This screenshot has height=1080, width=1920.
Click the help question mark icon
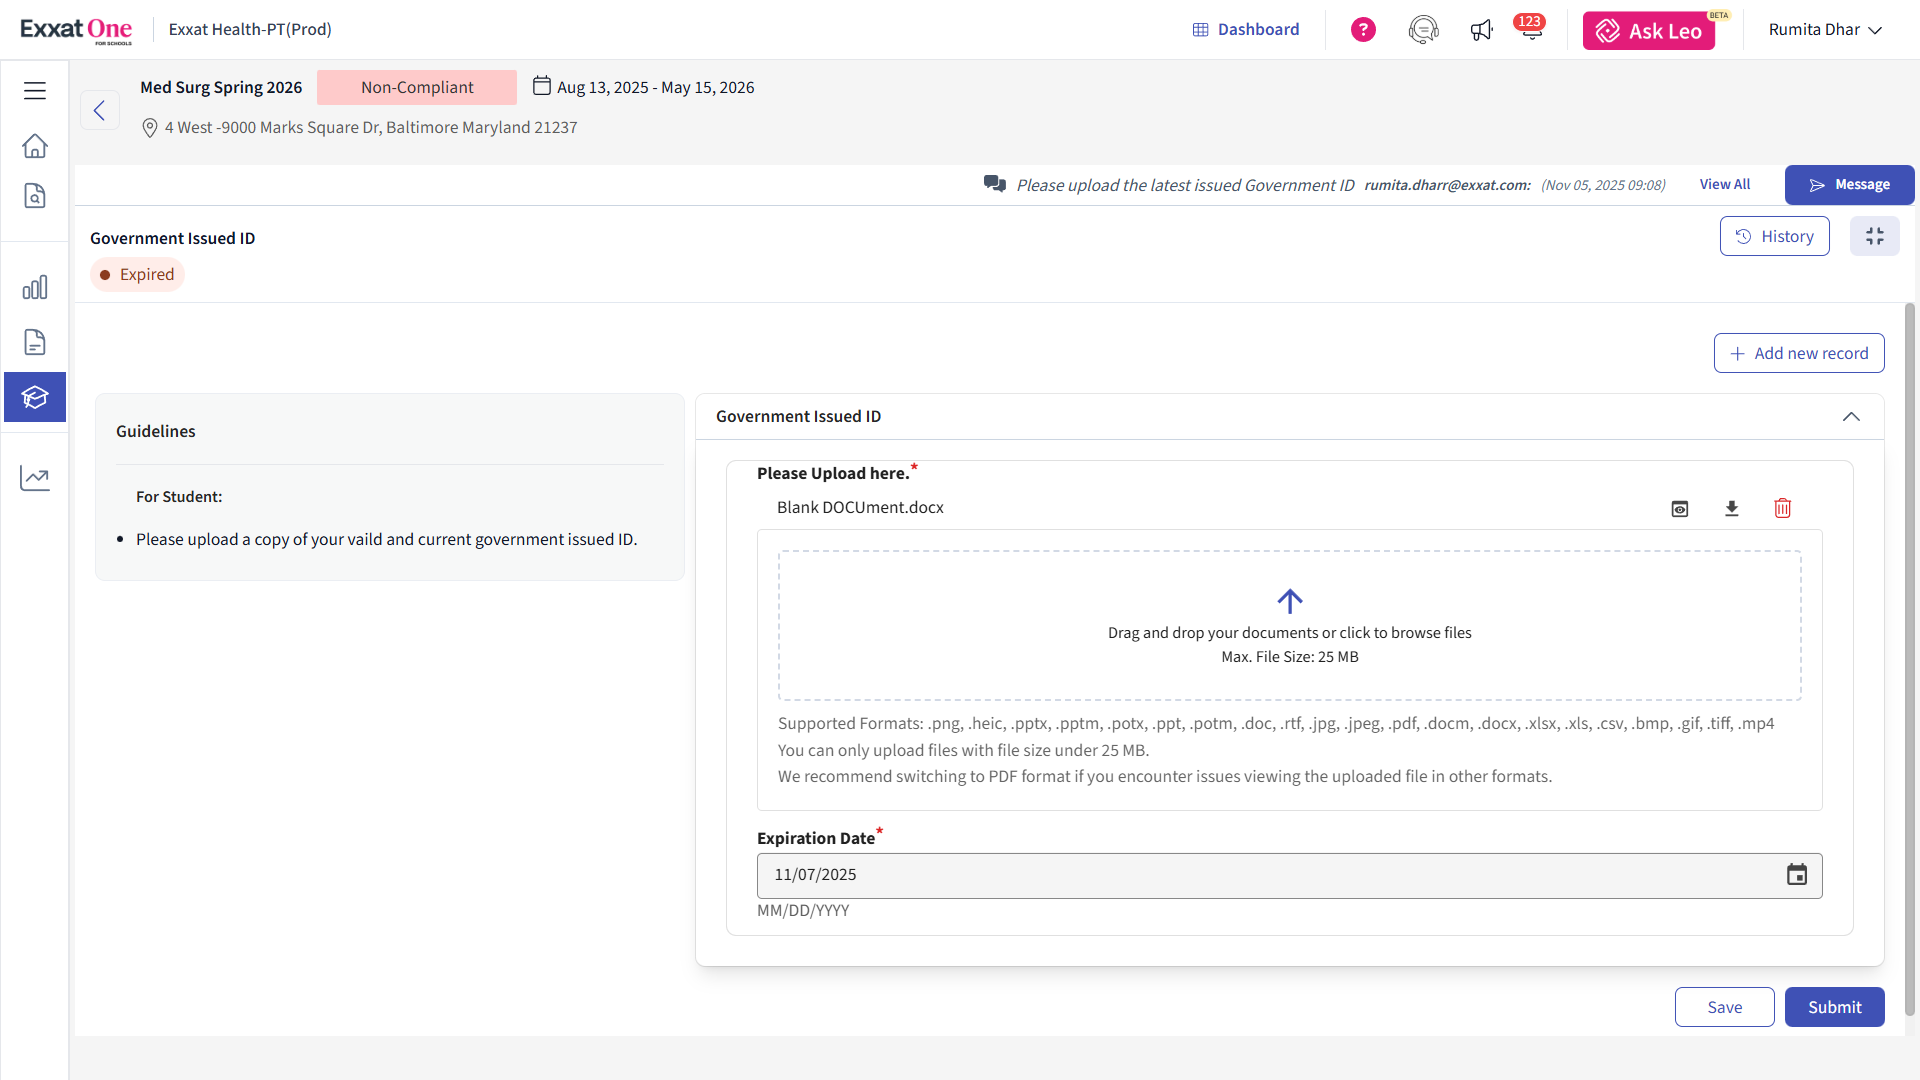tap(1363, 30)
